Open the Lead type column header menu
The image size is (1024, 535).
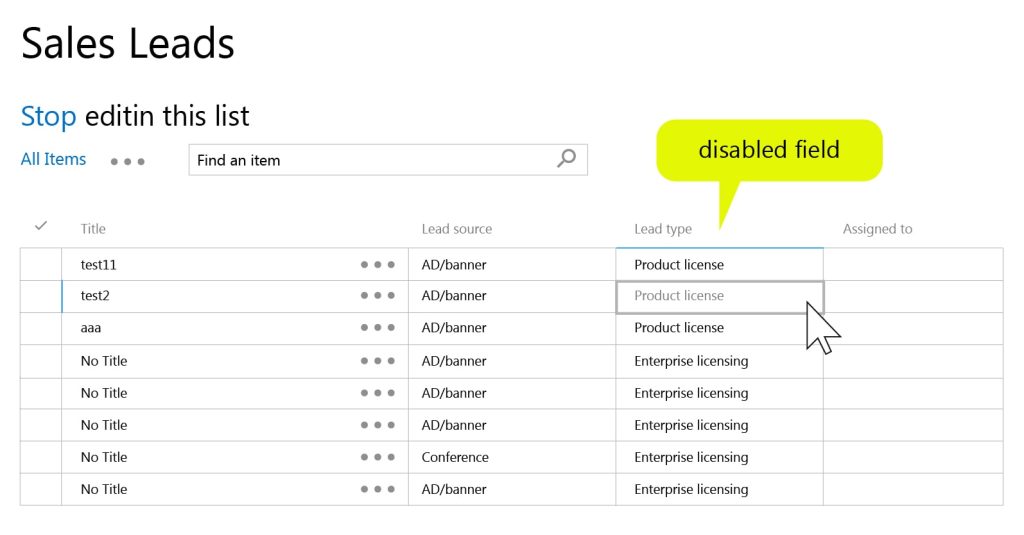pyautogui.click(x=662, y=229)
